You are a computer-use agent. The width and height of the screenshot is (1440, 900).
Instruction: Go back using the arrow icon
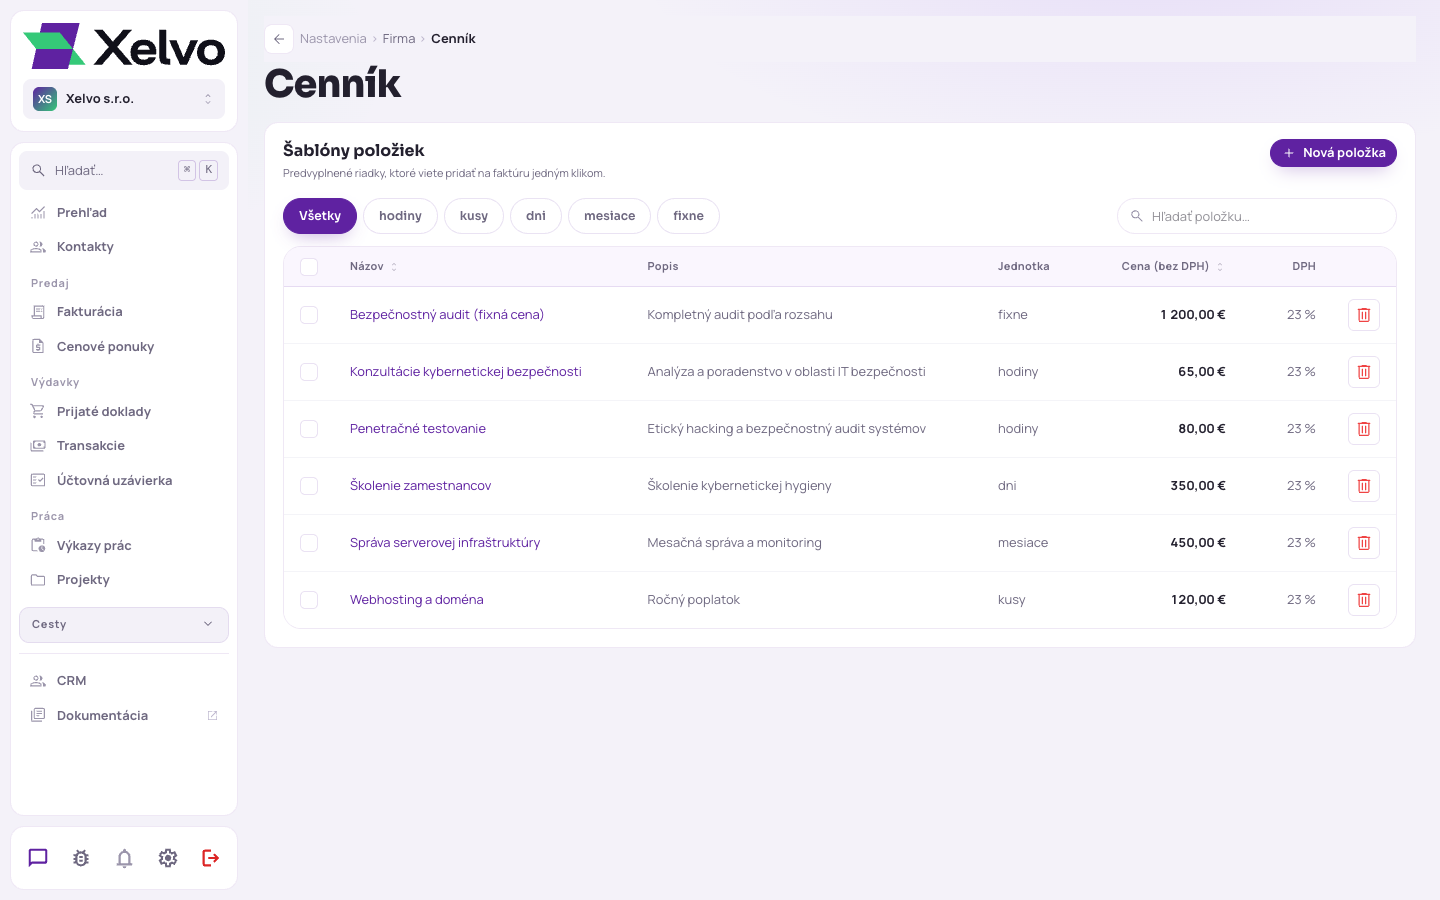279,39
